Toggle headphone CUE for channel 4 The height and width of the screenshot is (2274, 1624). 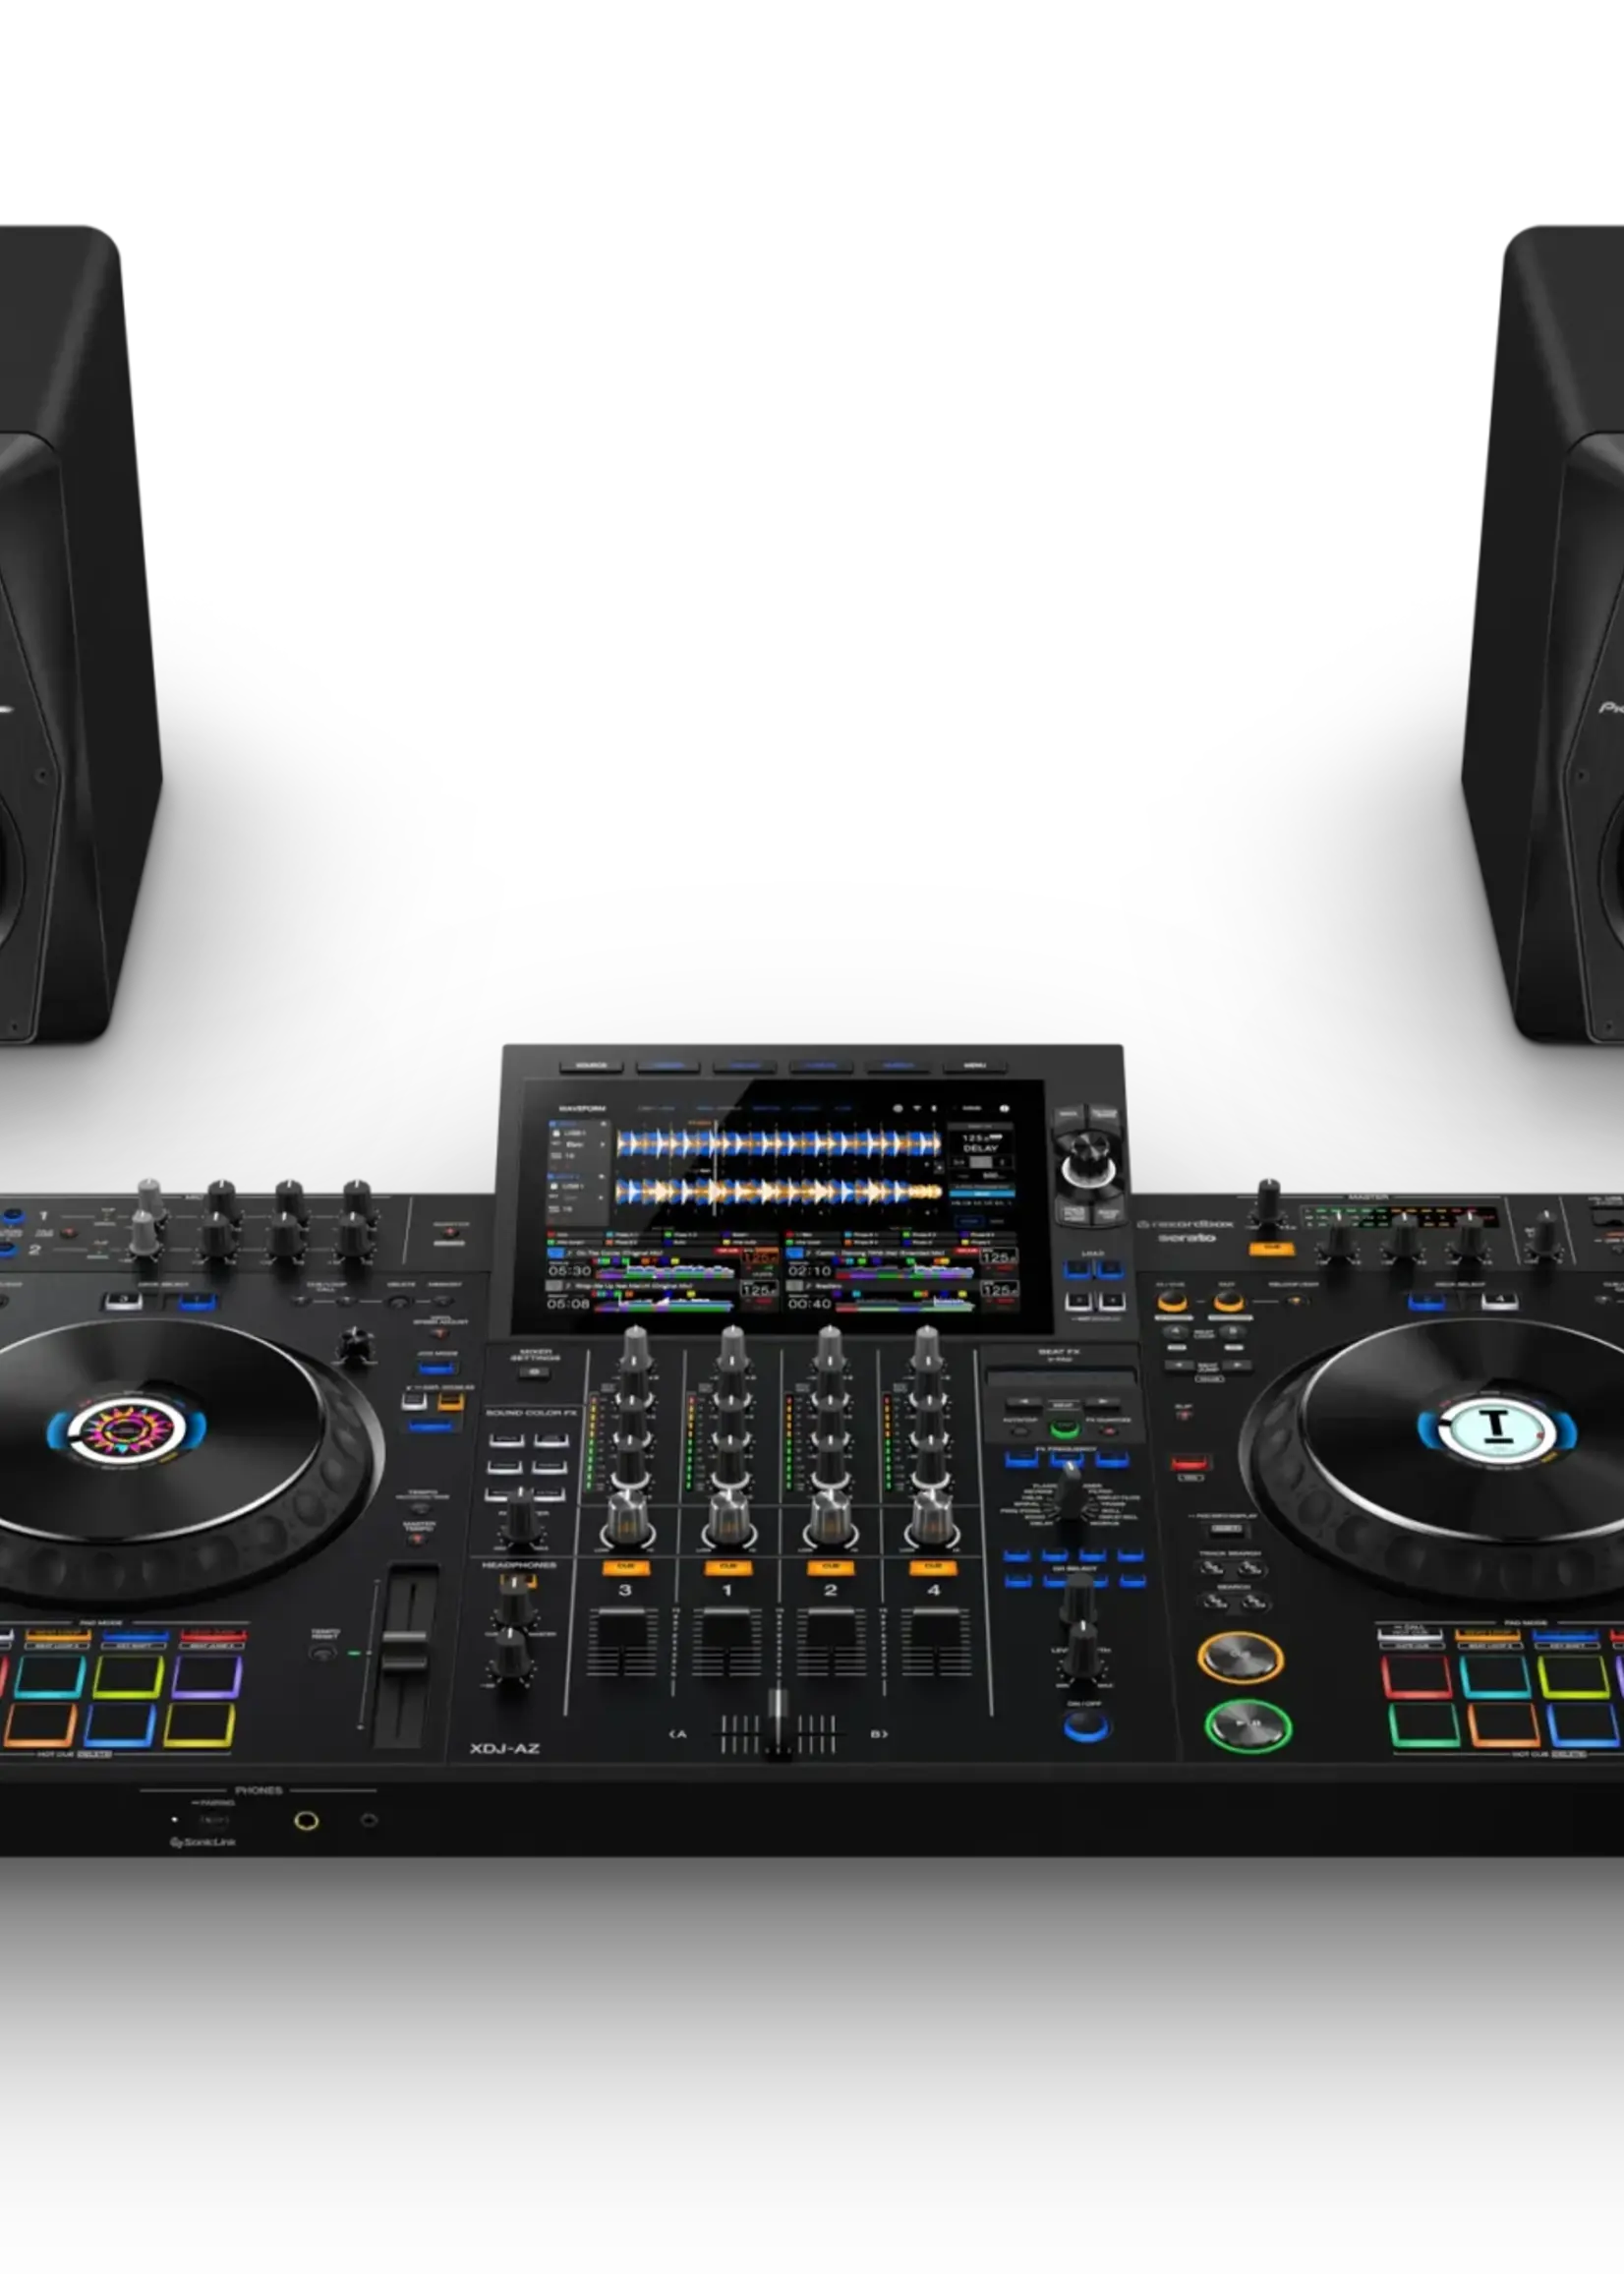pos(934,1567)
